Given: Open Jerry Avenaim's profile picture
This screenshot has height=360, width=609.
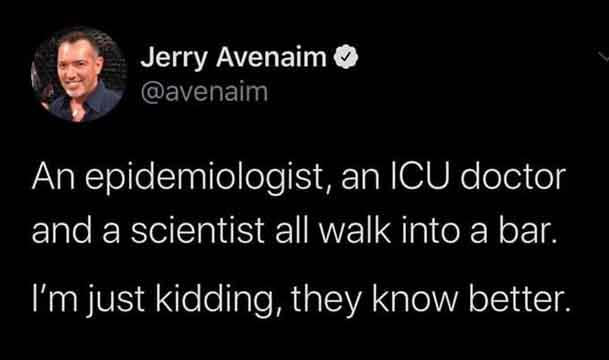Looking at the screenshot, I should pos(79,74).
